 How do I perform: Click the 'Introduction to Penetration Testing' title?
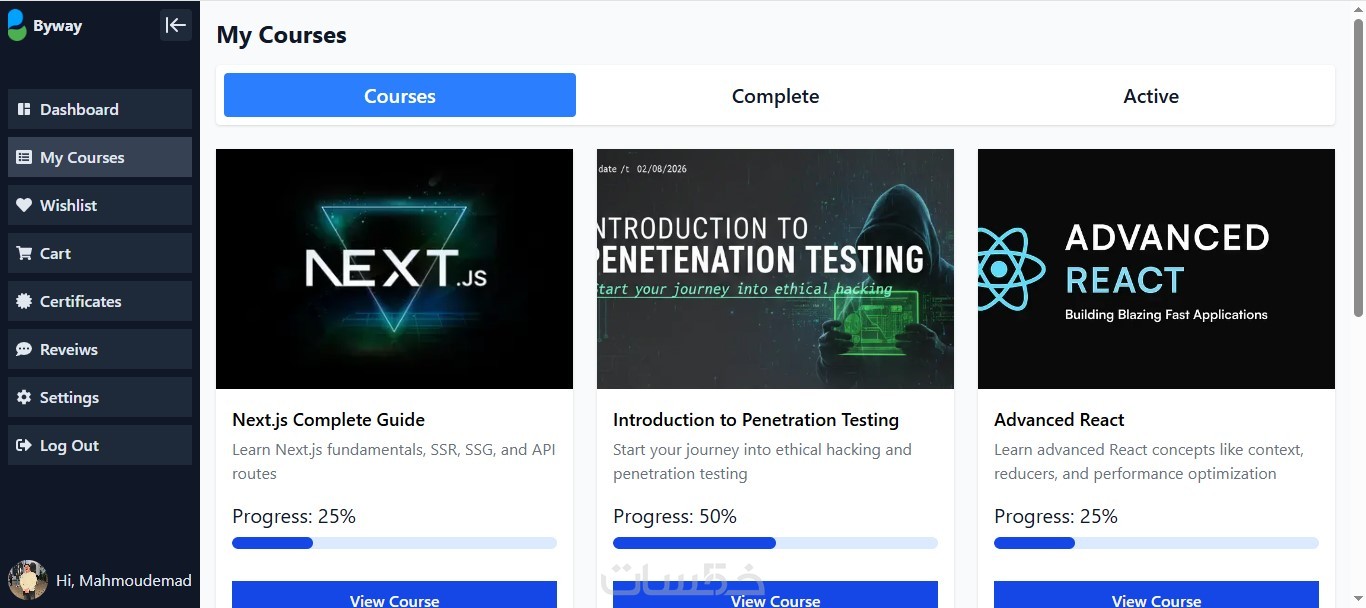(756, 420)
